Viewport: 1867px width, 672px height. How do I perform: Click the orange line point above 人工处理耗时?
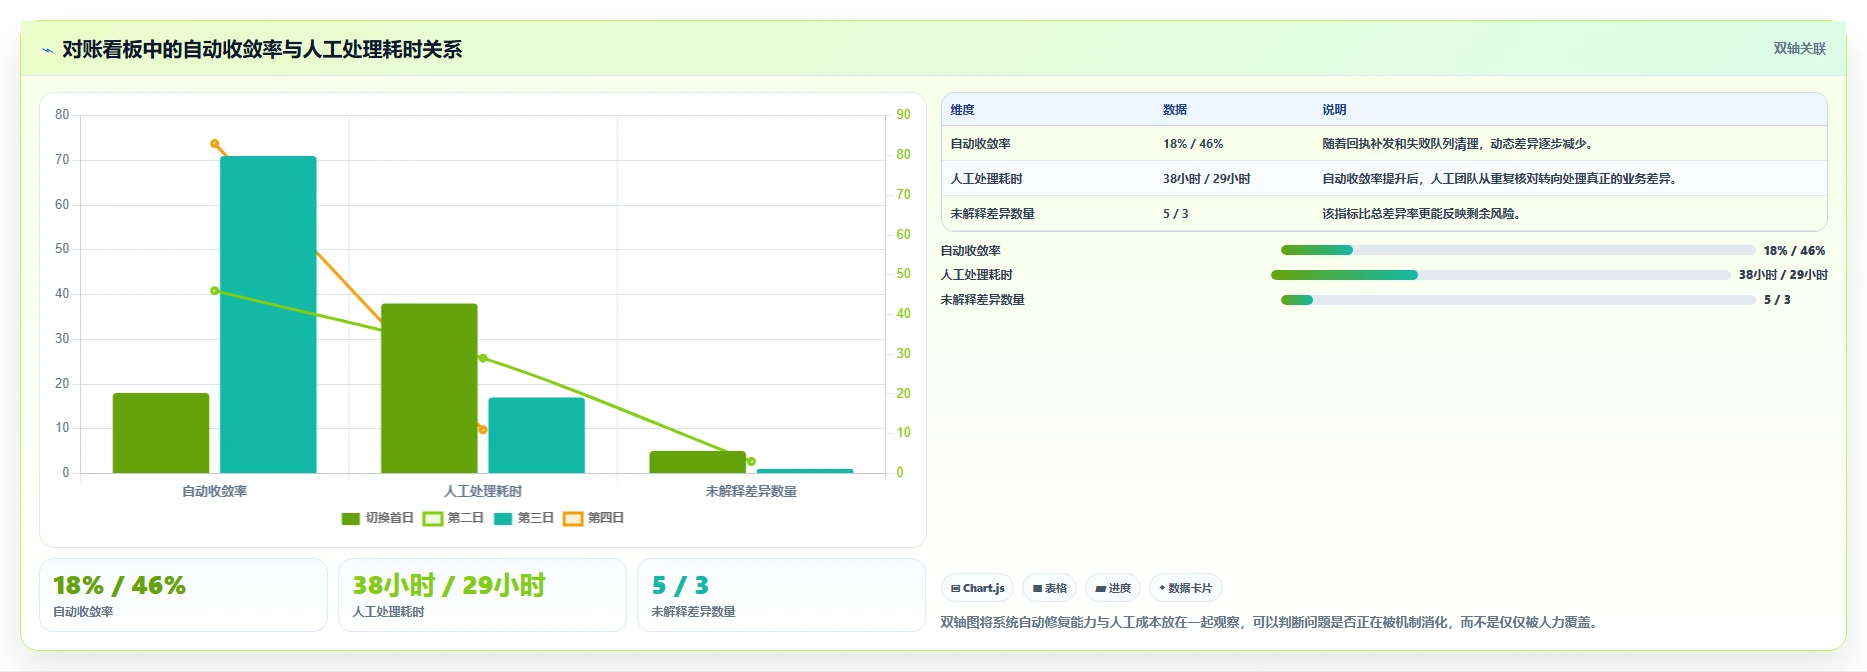pos(483,430)
